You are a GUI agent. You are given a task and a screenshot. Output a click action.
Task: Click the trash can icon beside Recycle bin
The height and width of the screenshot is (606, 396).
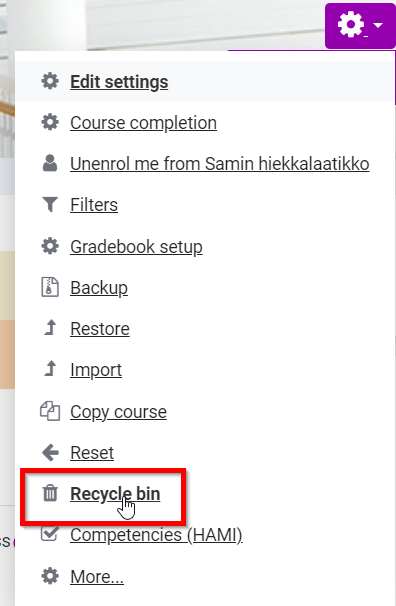(x=50, y=493)
